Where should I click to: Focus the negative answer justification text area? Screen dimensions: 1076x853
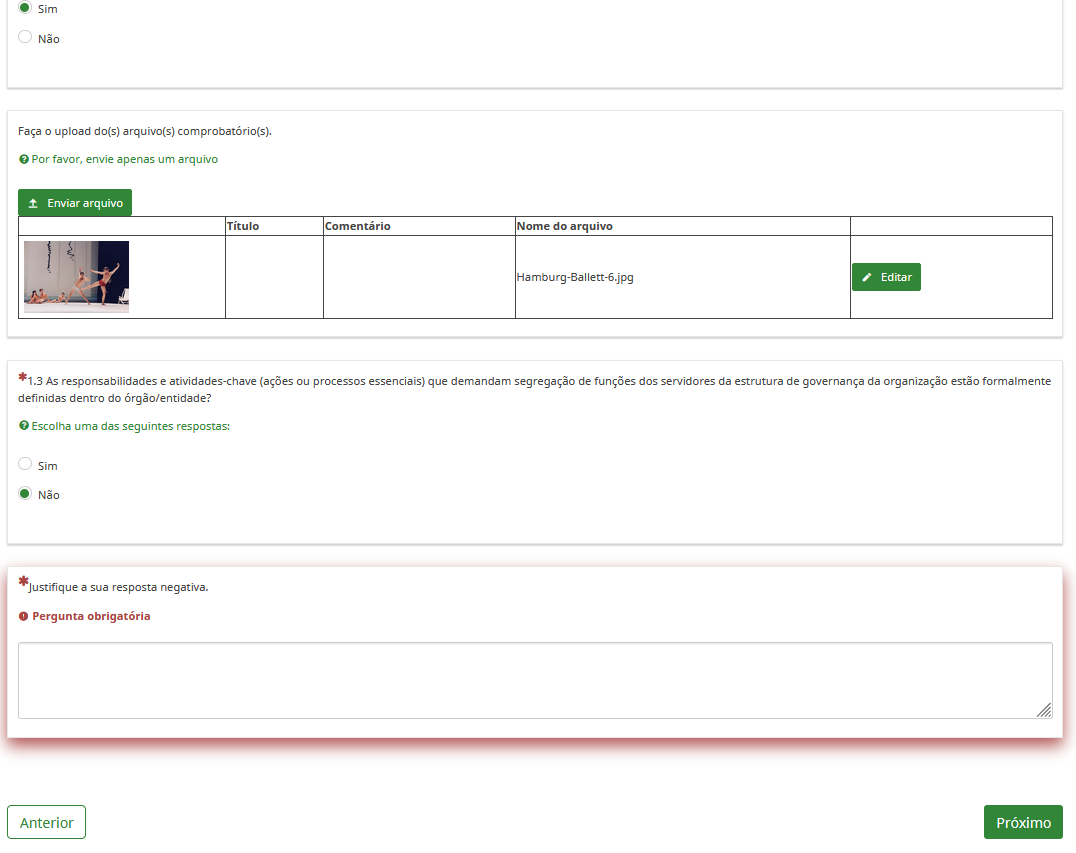click(x=535, y=680)
